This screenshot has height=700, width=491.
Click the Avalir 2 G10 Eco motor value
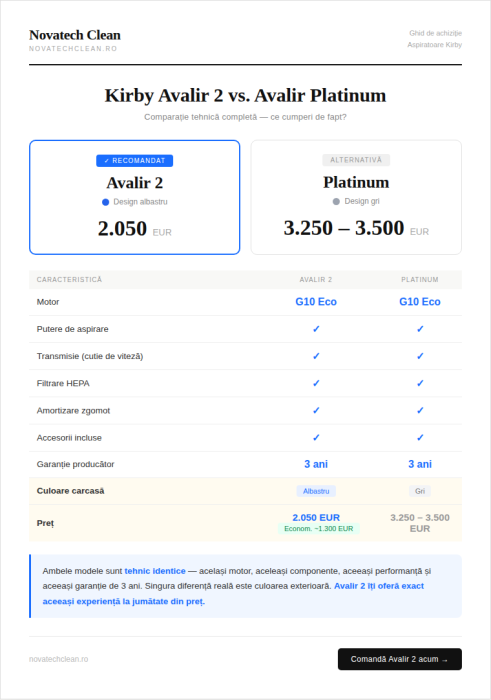(316, 302)
